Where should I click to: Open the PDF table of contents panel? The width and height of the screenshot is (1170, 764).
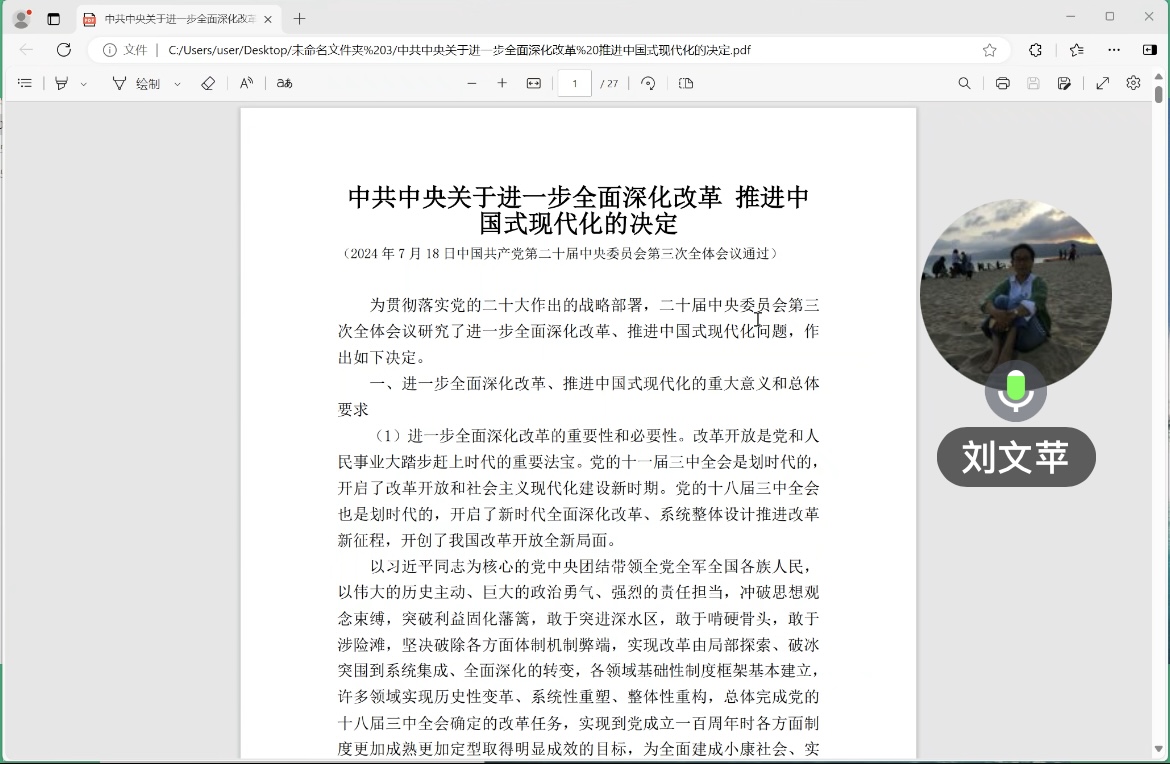tap(25, 84)
